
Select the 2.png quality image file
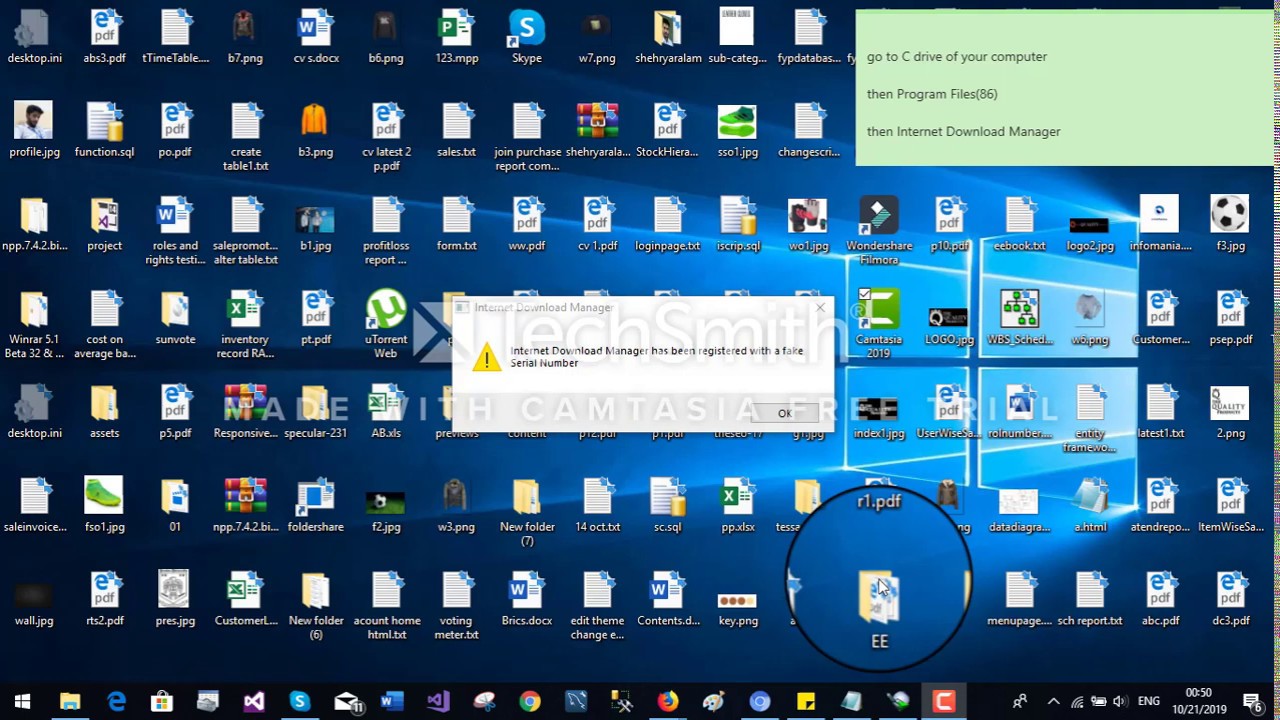coord(1230,412)
